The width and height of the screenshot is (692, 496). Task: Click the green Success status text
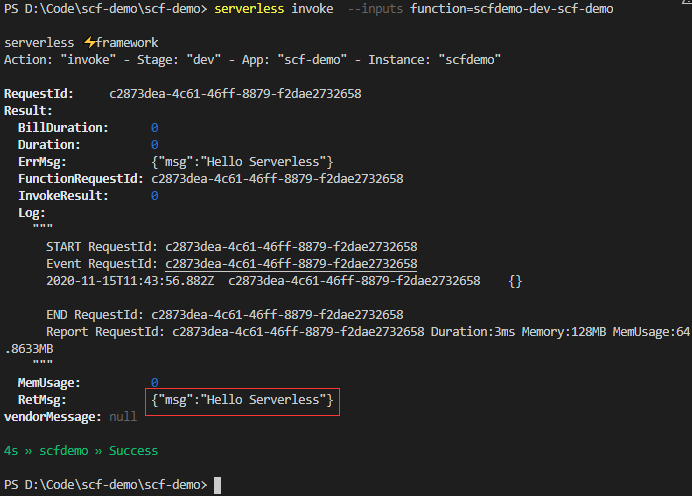click(x=133, y=451)
